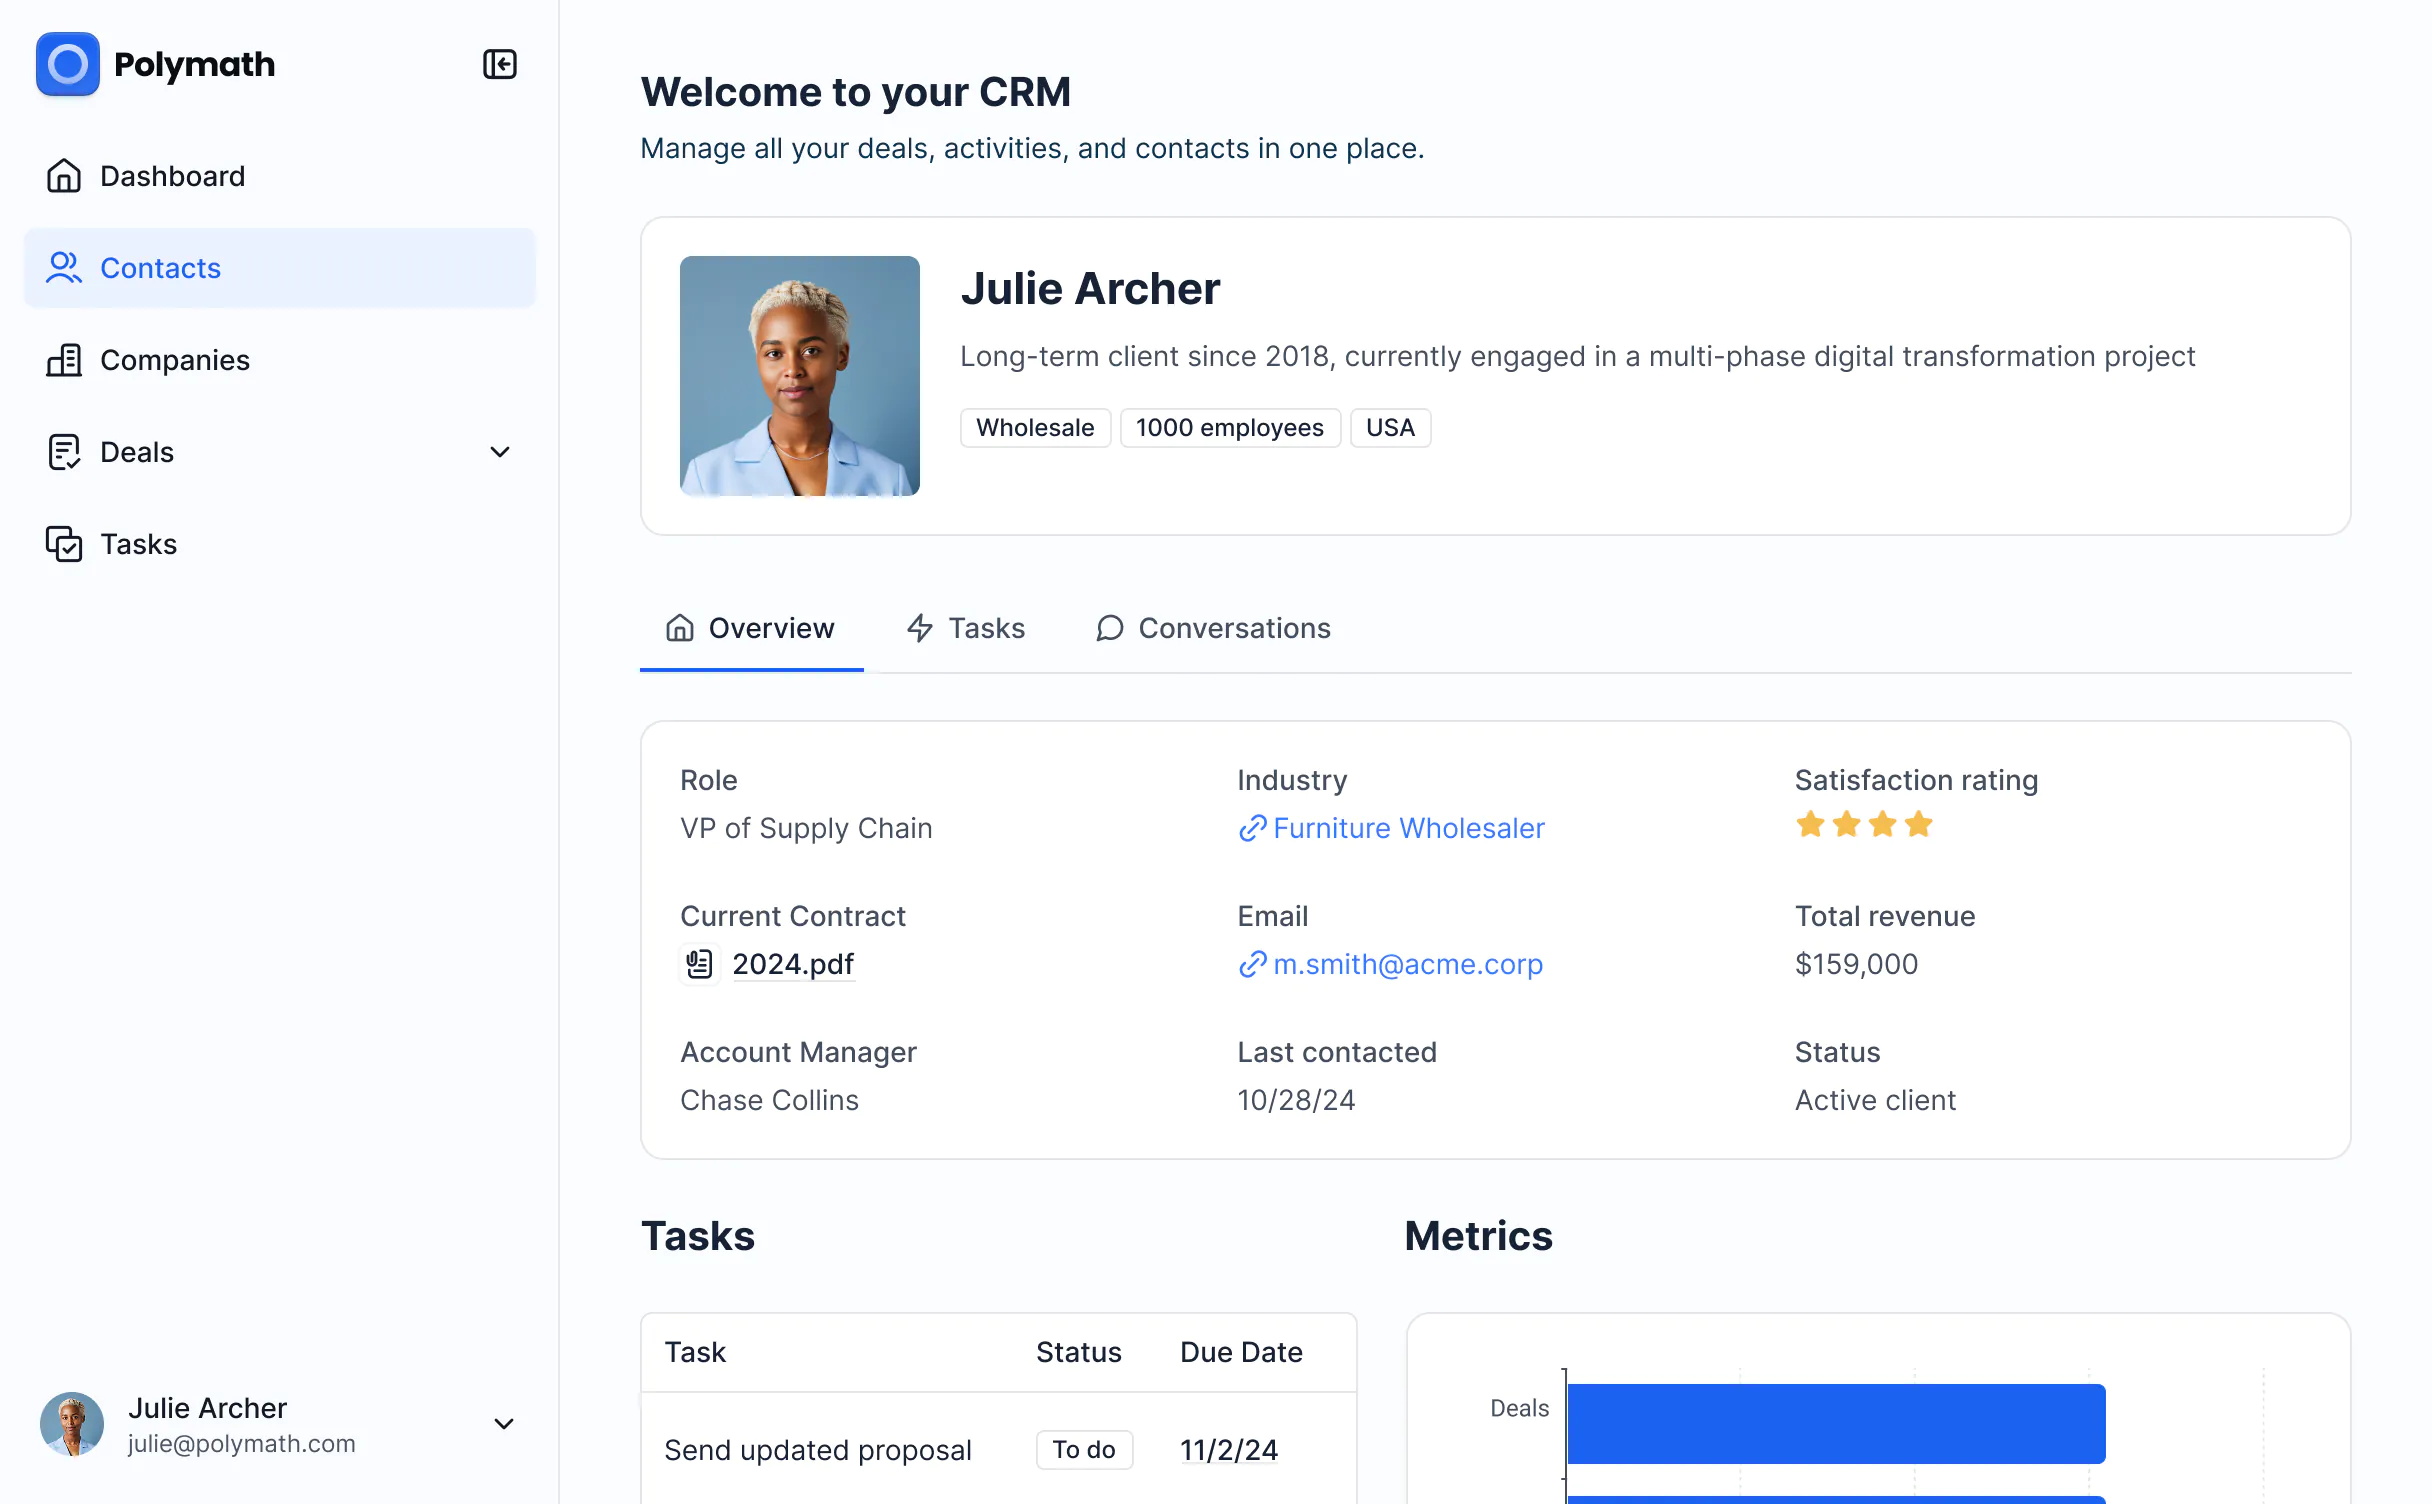The width and height of the screenshot is (2432, 1504).
Task: Click the sidebar collapse icon next to Polymath
Action: (499, 64)
